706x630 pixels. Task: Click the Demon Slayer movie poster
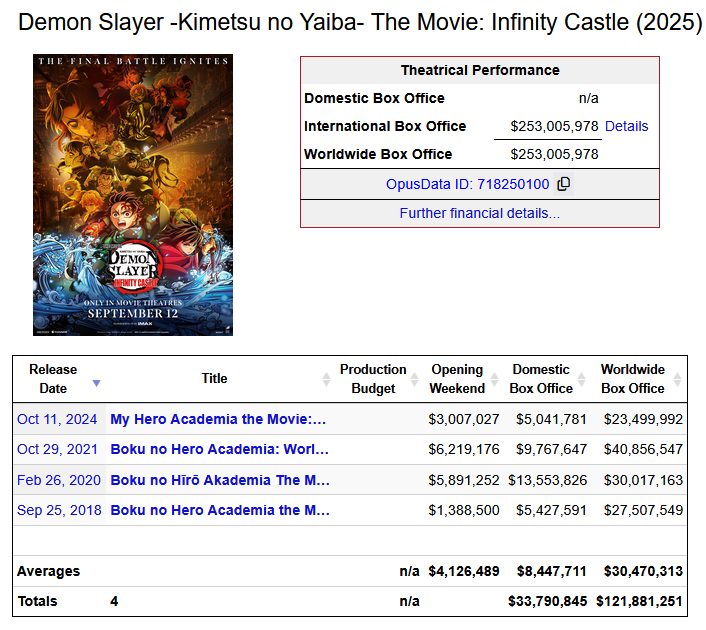point(133,195)
